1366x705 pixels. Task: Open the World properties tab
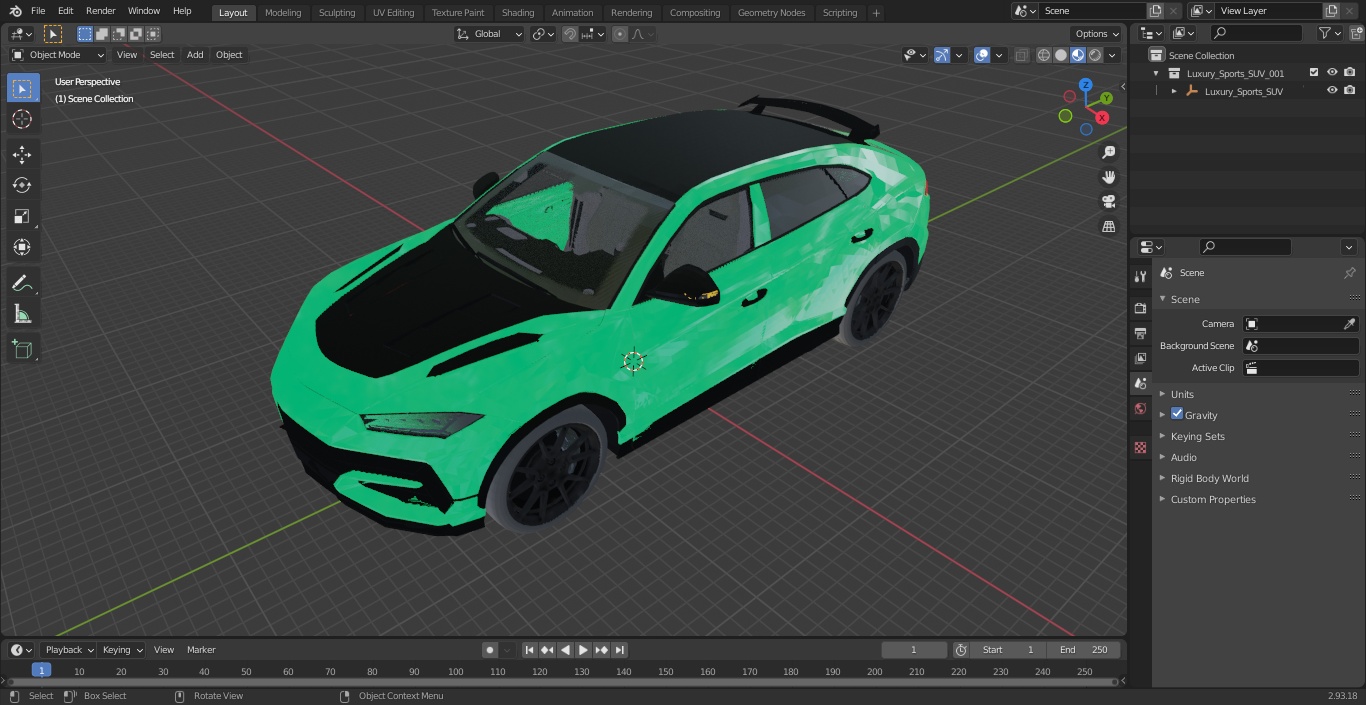click(1140, 408)
